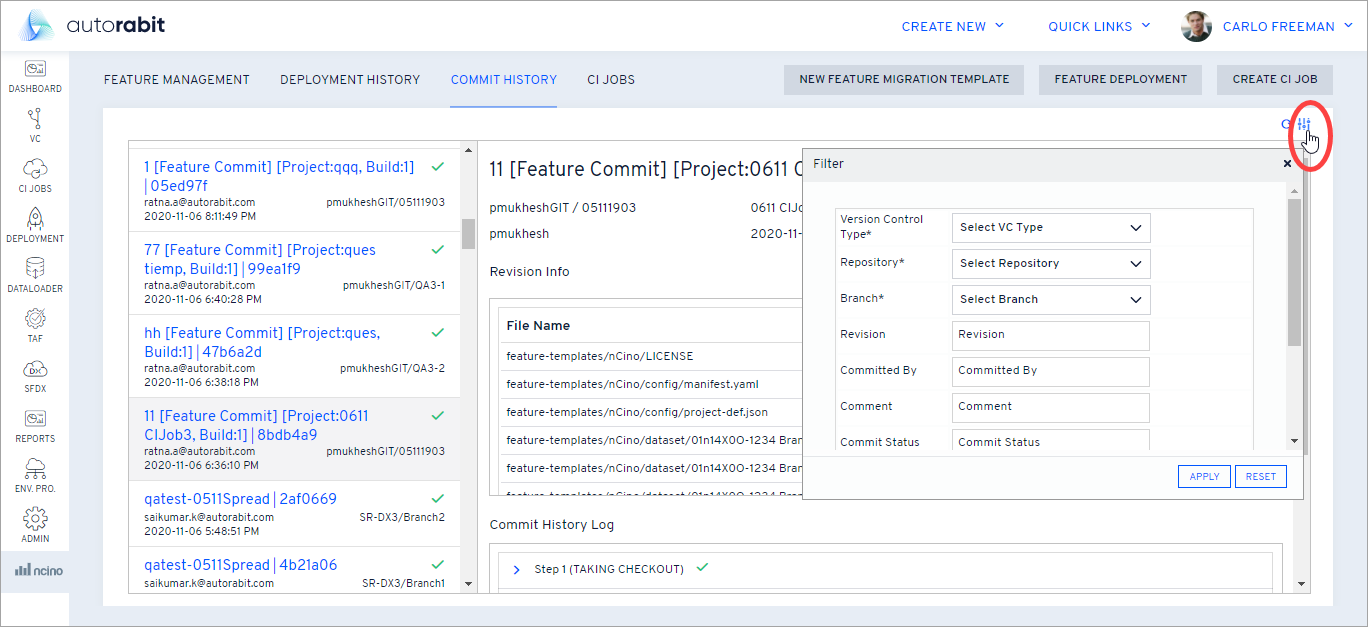This screenshot has width=1368, height=627.
Task: Open the Select VC Type dropdown
Action: (1050, 227)
